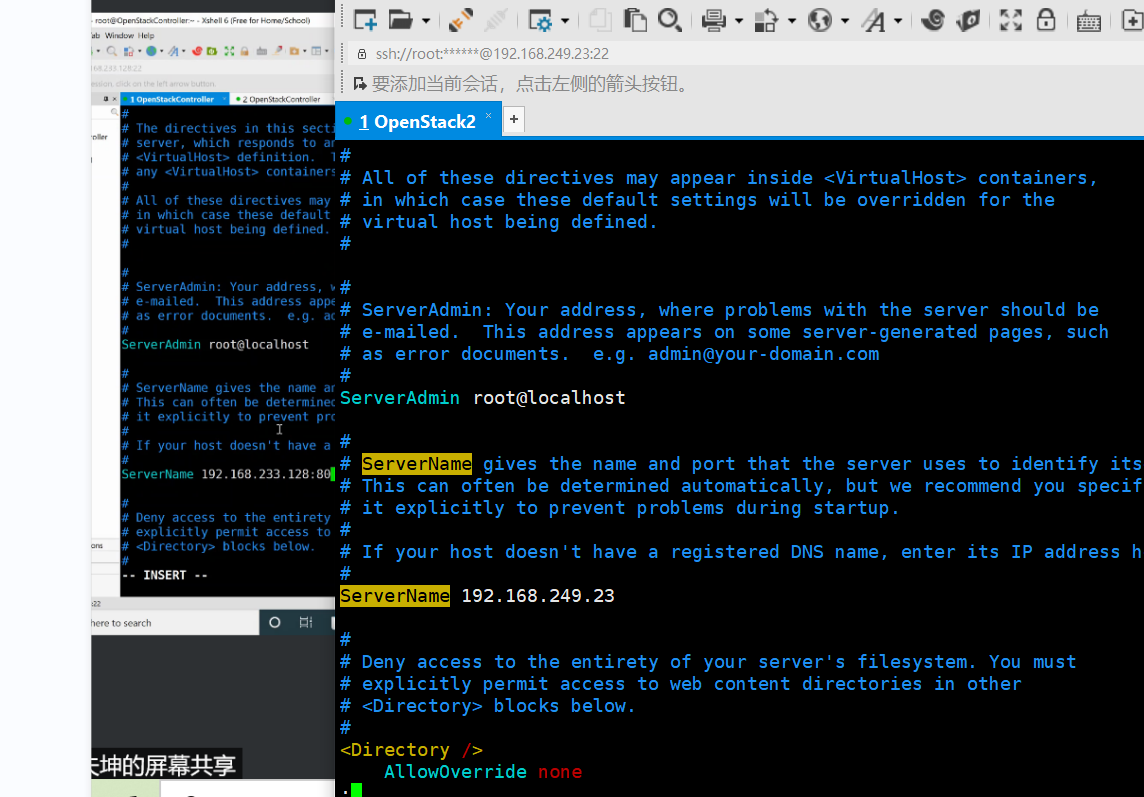Click new folder icon in background Xshell
This screenshot has height=797, width=1144.
294,51
